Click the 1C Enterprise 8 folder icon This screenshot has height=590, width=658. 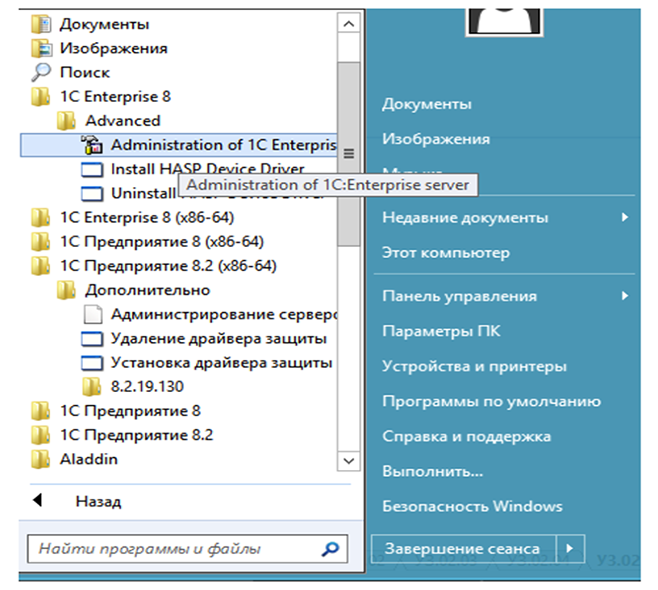click(41, 97)
